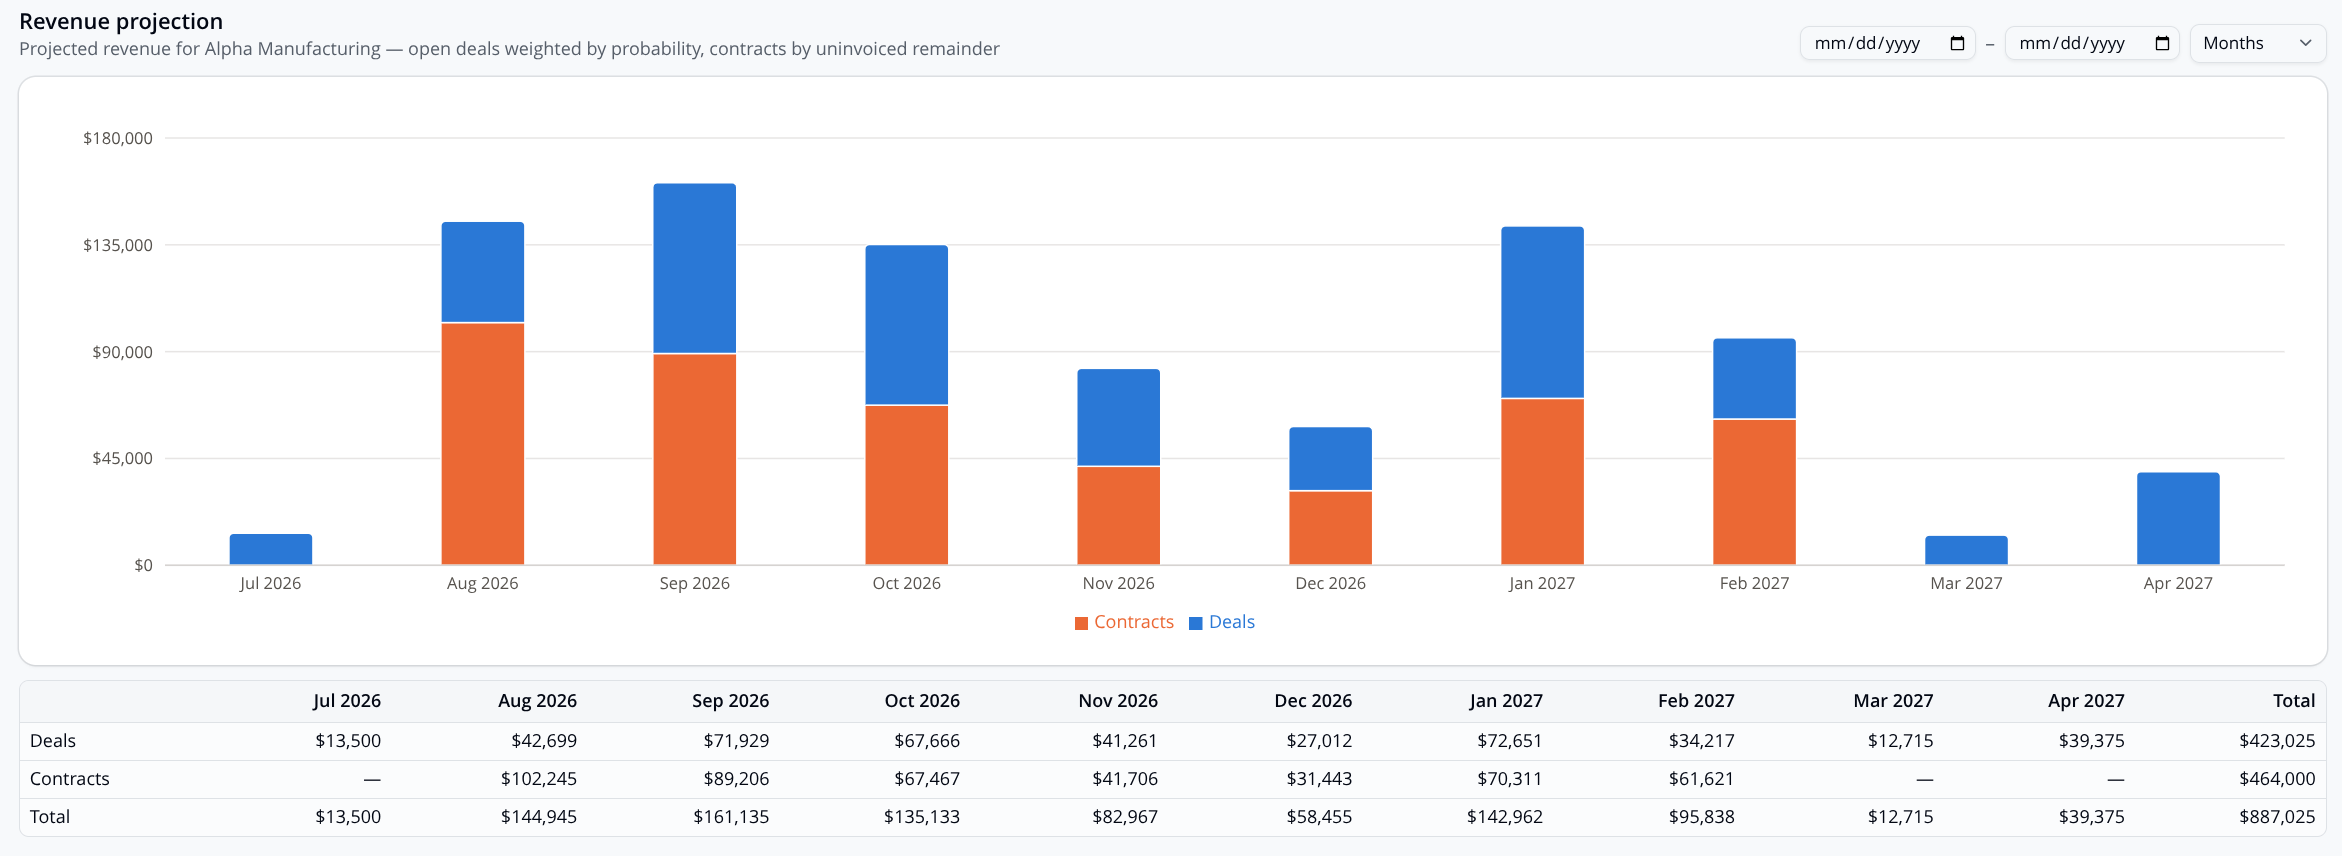This screenshot has height=856, width=2342.
Task: Open the end date calendar picker icon
Action: point(2162,43)
